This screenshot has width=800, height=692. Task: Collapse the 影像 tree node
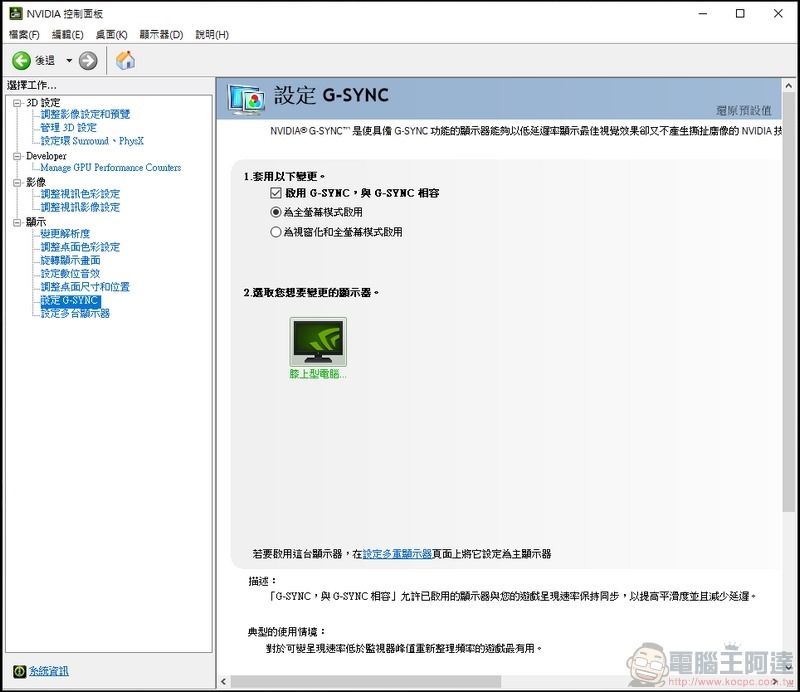[x=17, y=182]
